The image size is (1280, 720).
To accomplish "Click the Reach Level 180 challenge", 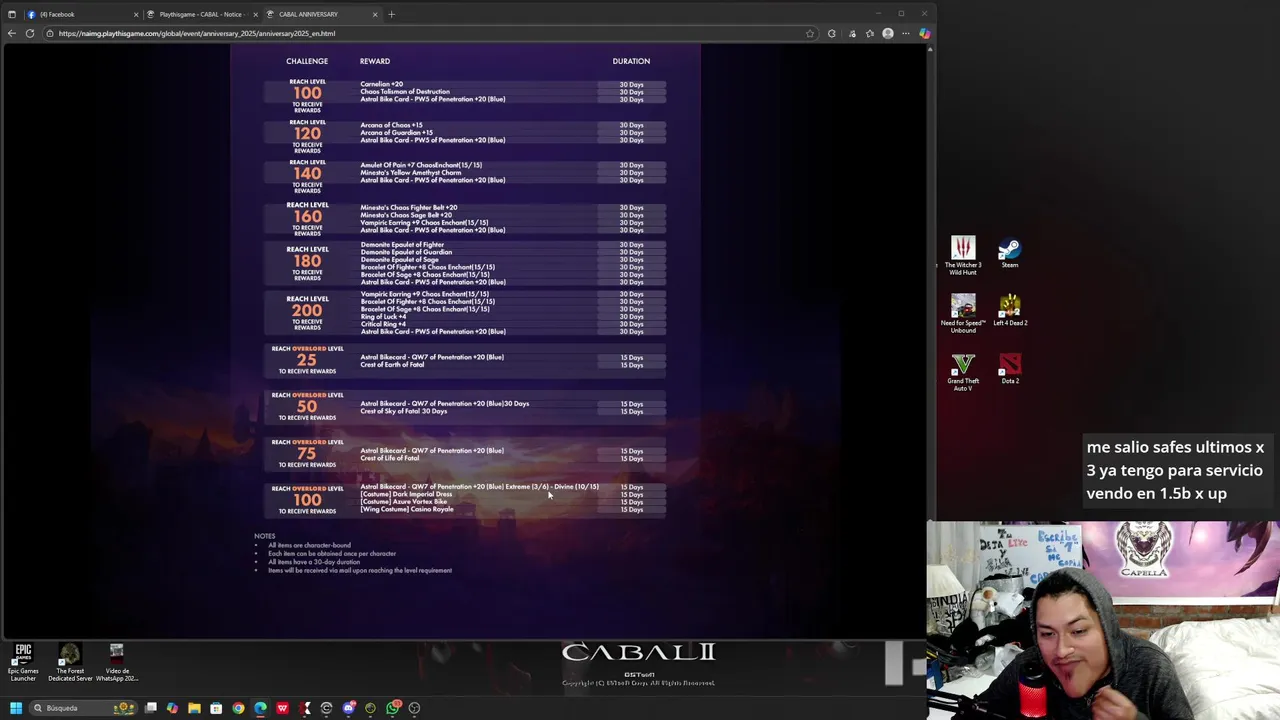I will coord(307,263).
